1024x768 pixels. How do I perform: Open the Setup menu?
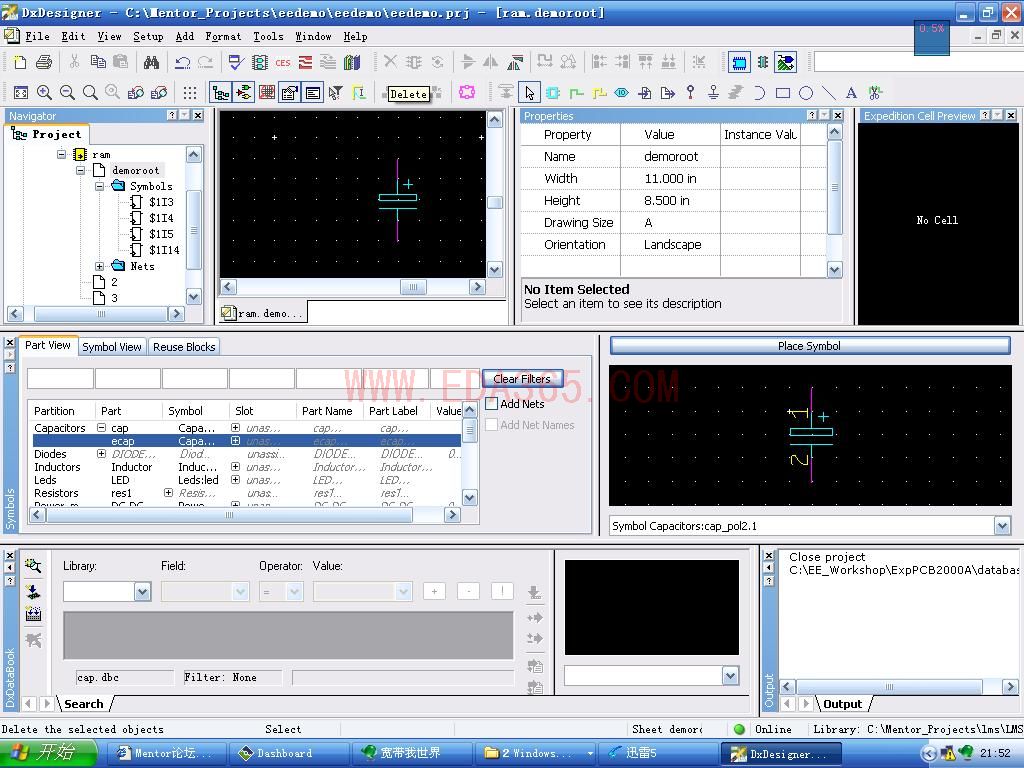coord(148,36)
